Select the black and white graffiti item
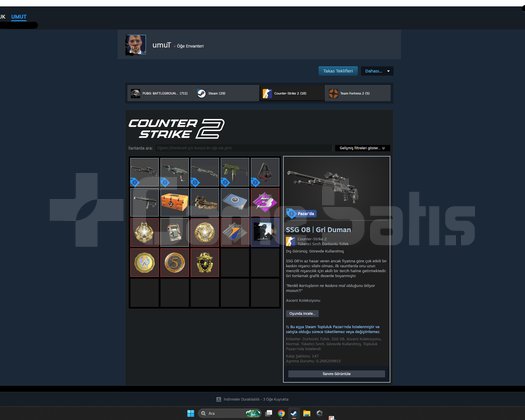 click(x=265, y=232)
